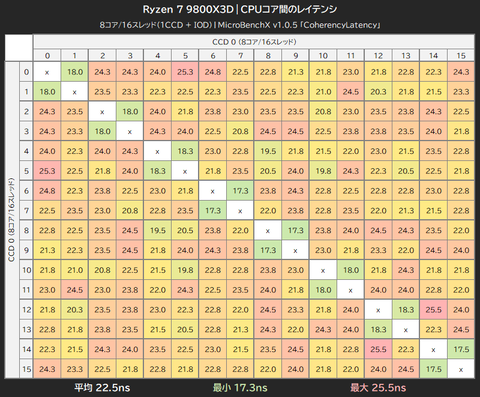Click the 最小 17.3ns minimum label
Viewport: 480px width, 397px height.
click(240, 388)
